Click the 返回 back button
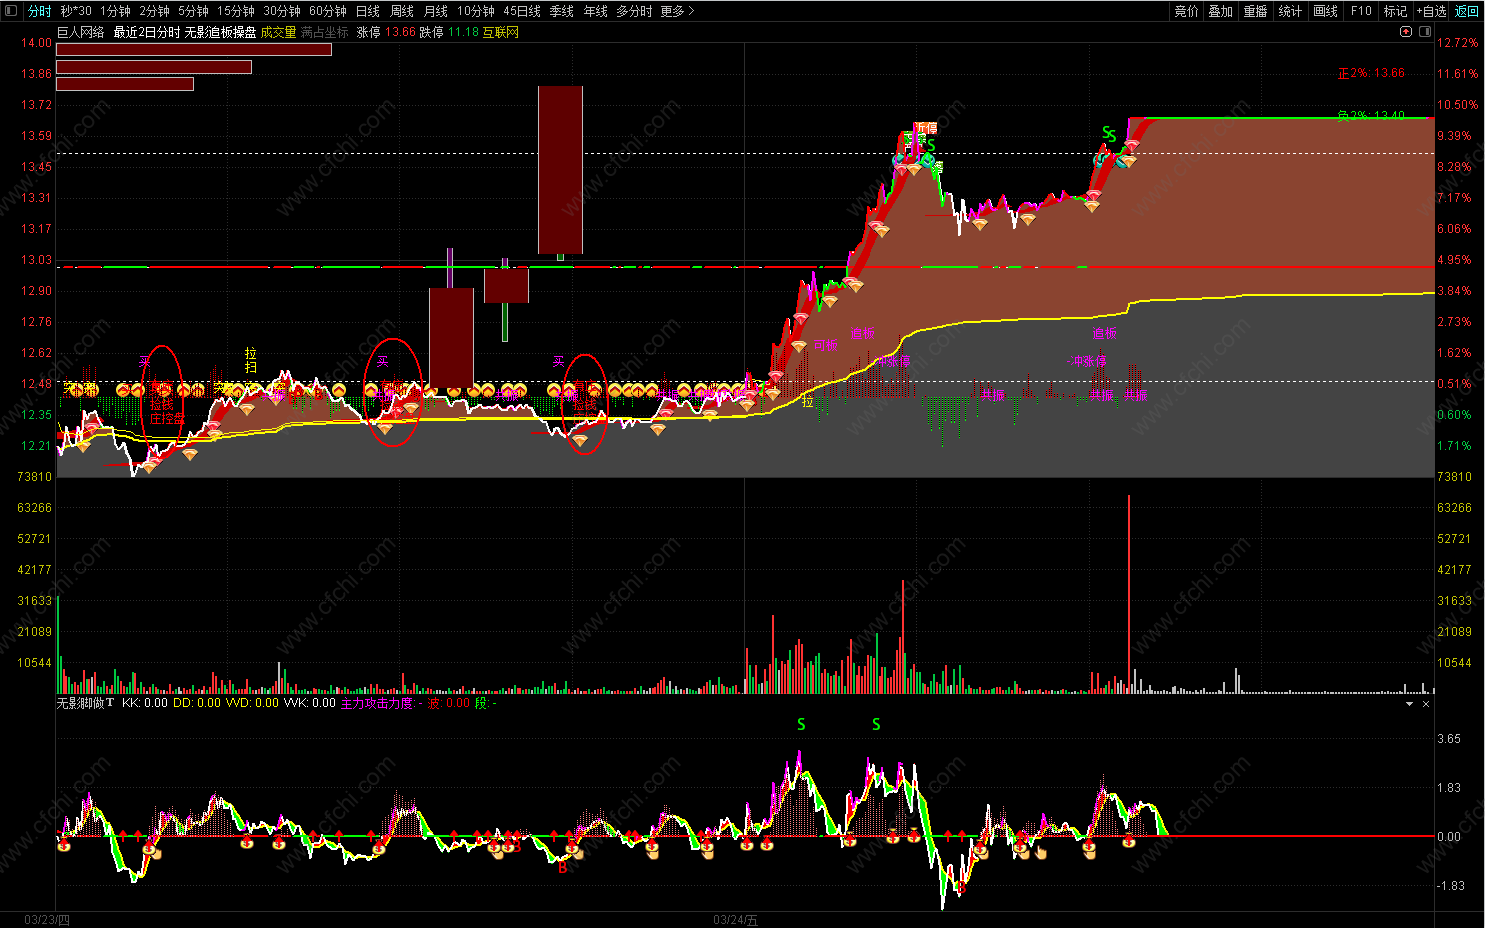Viewport: 1485px width, 928px height. (1467, 11)
